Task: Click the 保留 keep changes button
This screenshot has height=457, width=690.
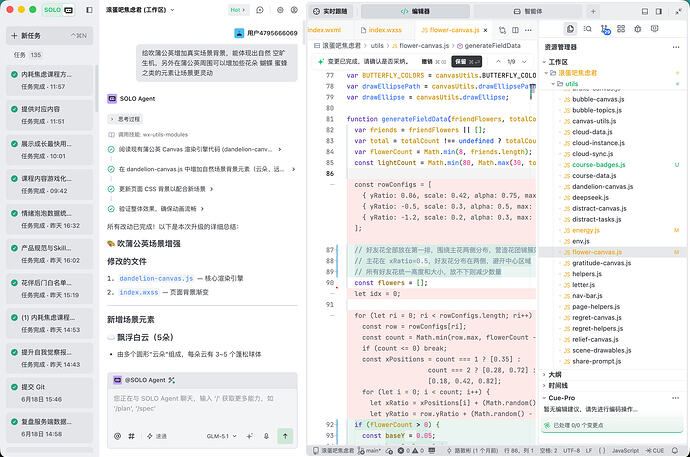Action: (466, 62)
